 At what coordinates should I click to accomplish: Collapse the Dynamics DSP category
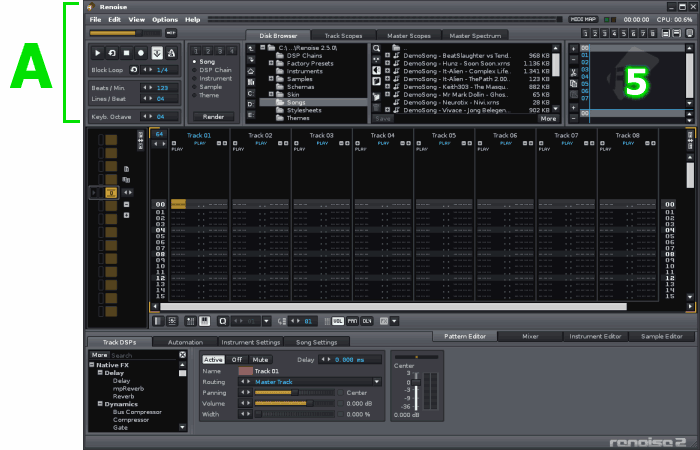coord(100,404)
